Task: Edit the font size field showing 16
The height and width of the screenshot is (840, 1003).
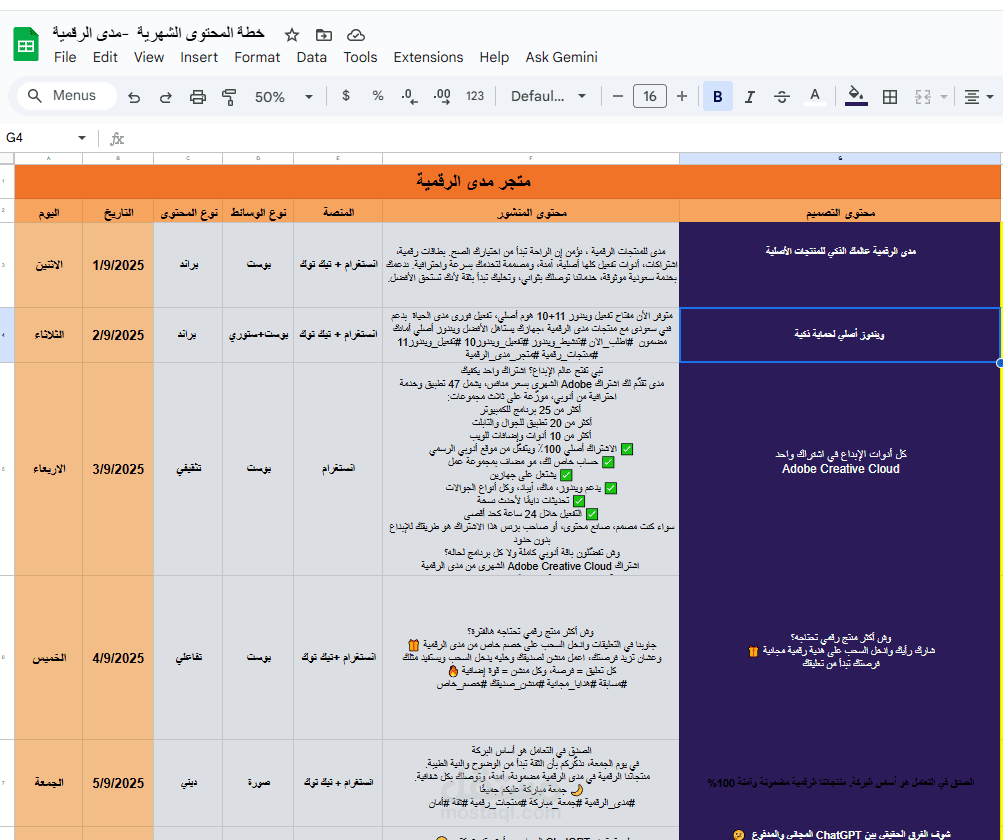Action: click(649, 96)
